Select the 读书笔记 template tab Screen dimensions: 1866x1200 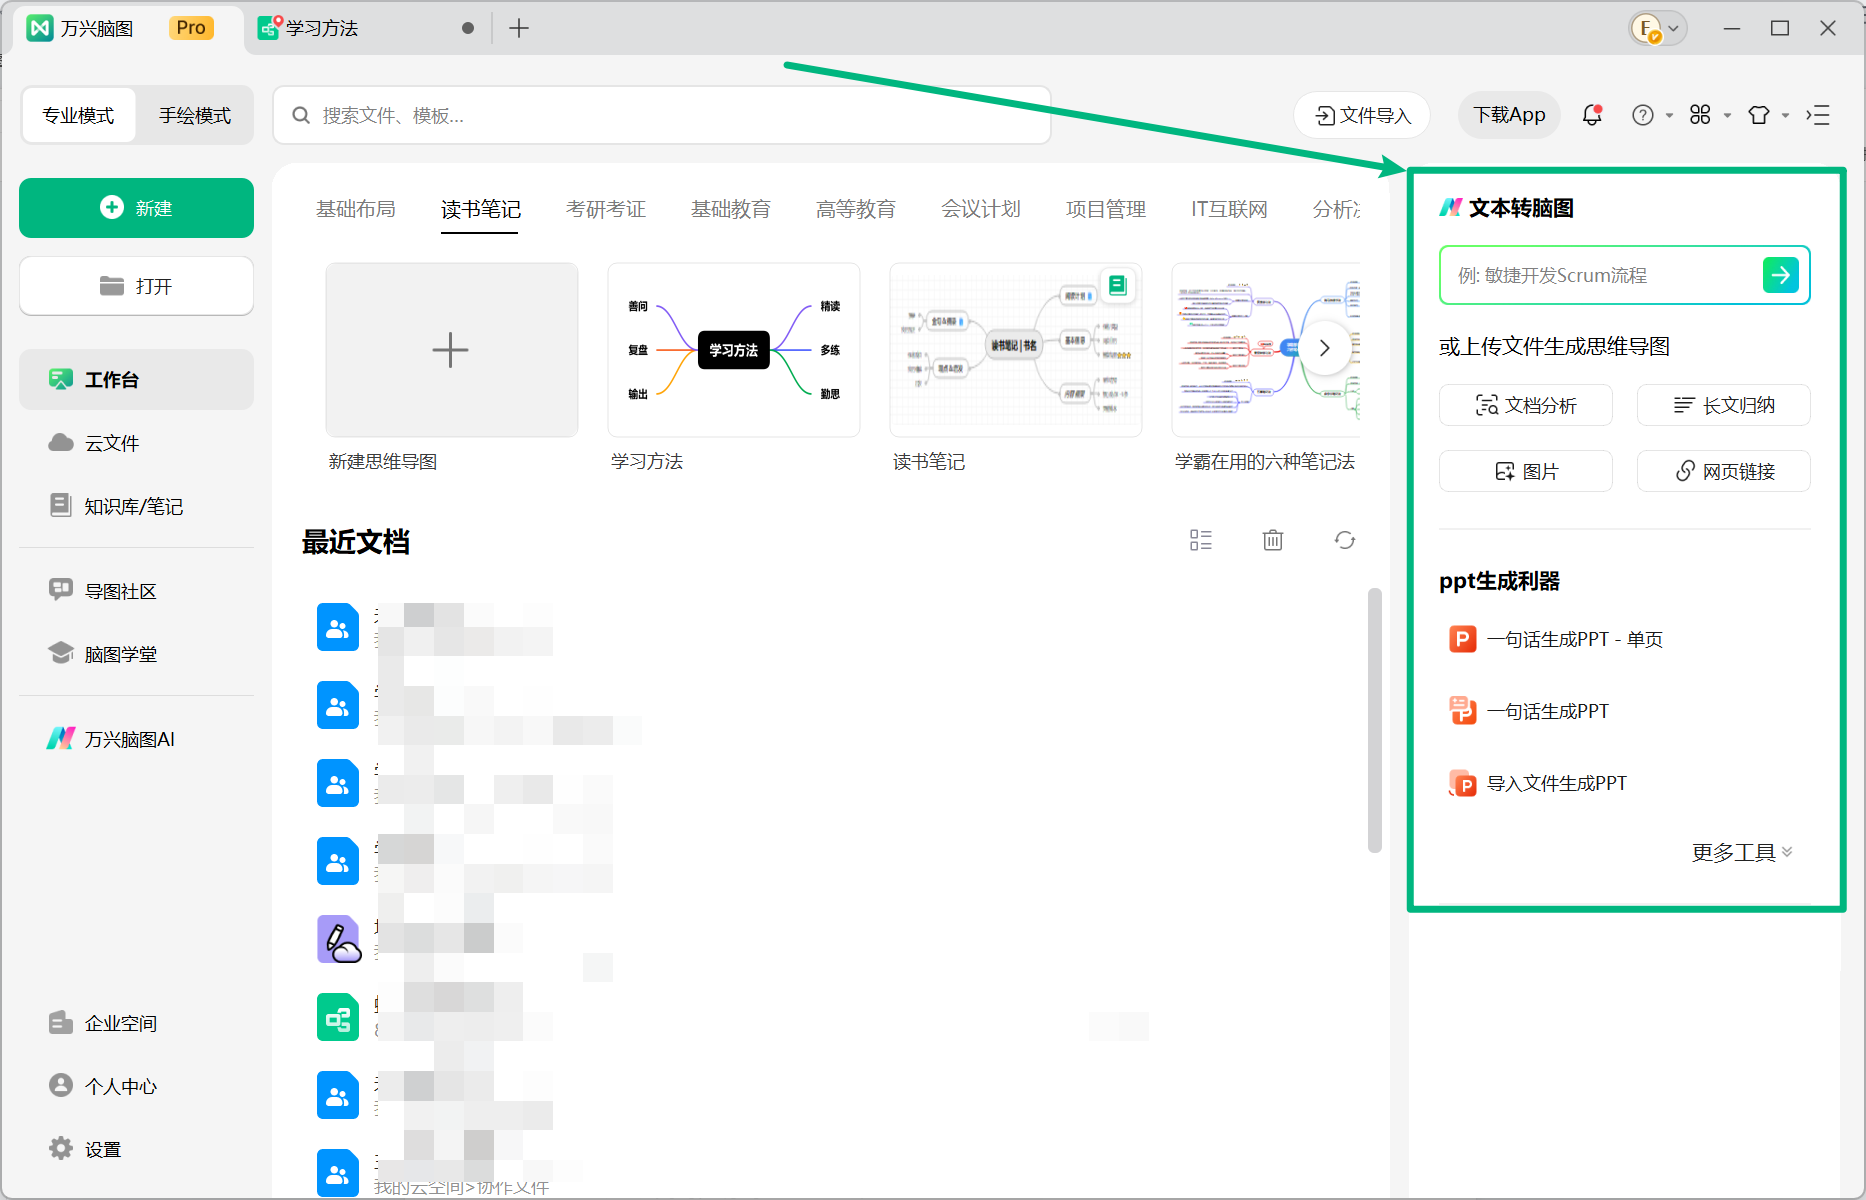point(481,209)
